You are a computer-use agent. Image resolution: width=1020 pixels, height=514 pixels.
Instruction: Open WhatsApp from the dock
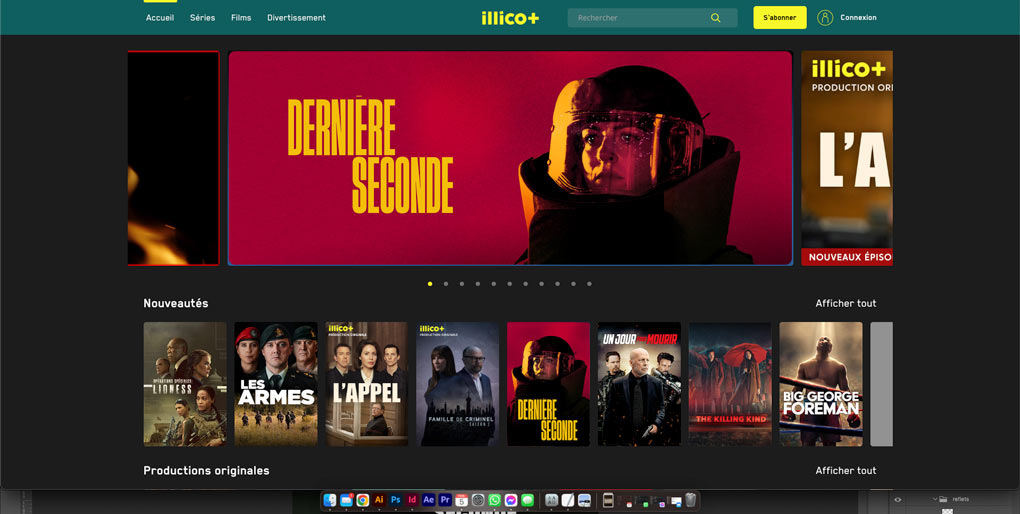[494, 500]
